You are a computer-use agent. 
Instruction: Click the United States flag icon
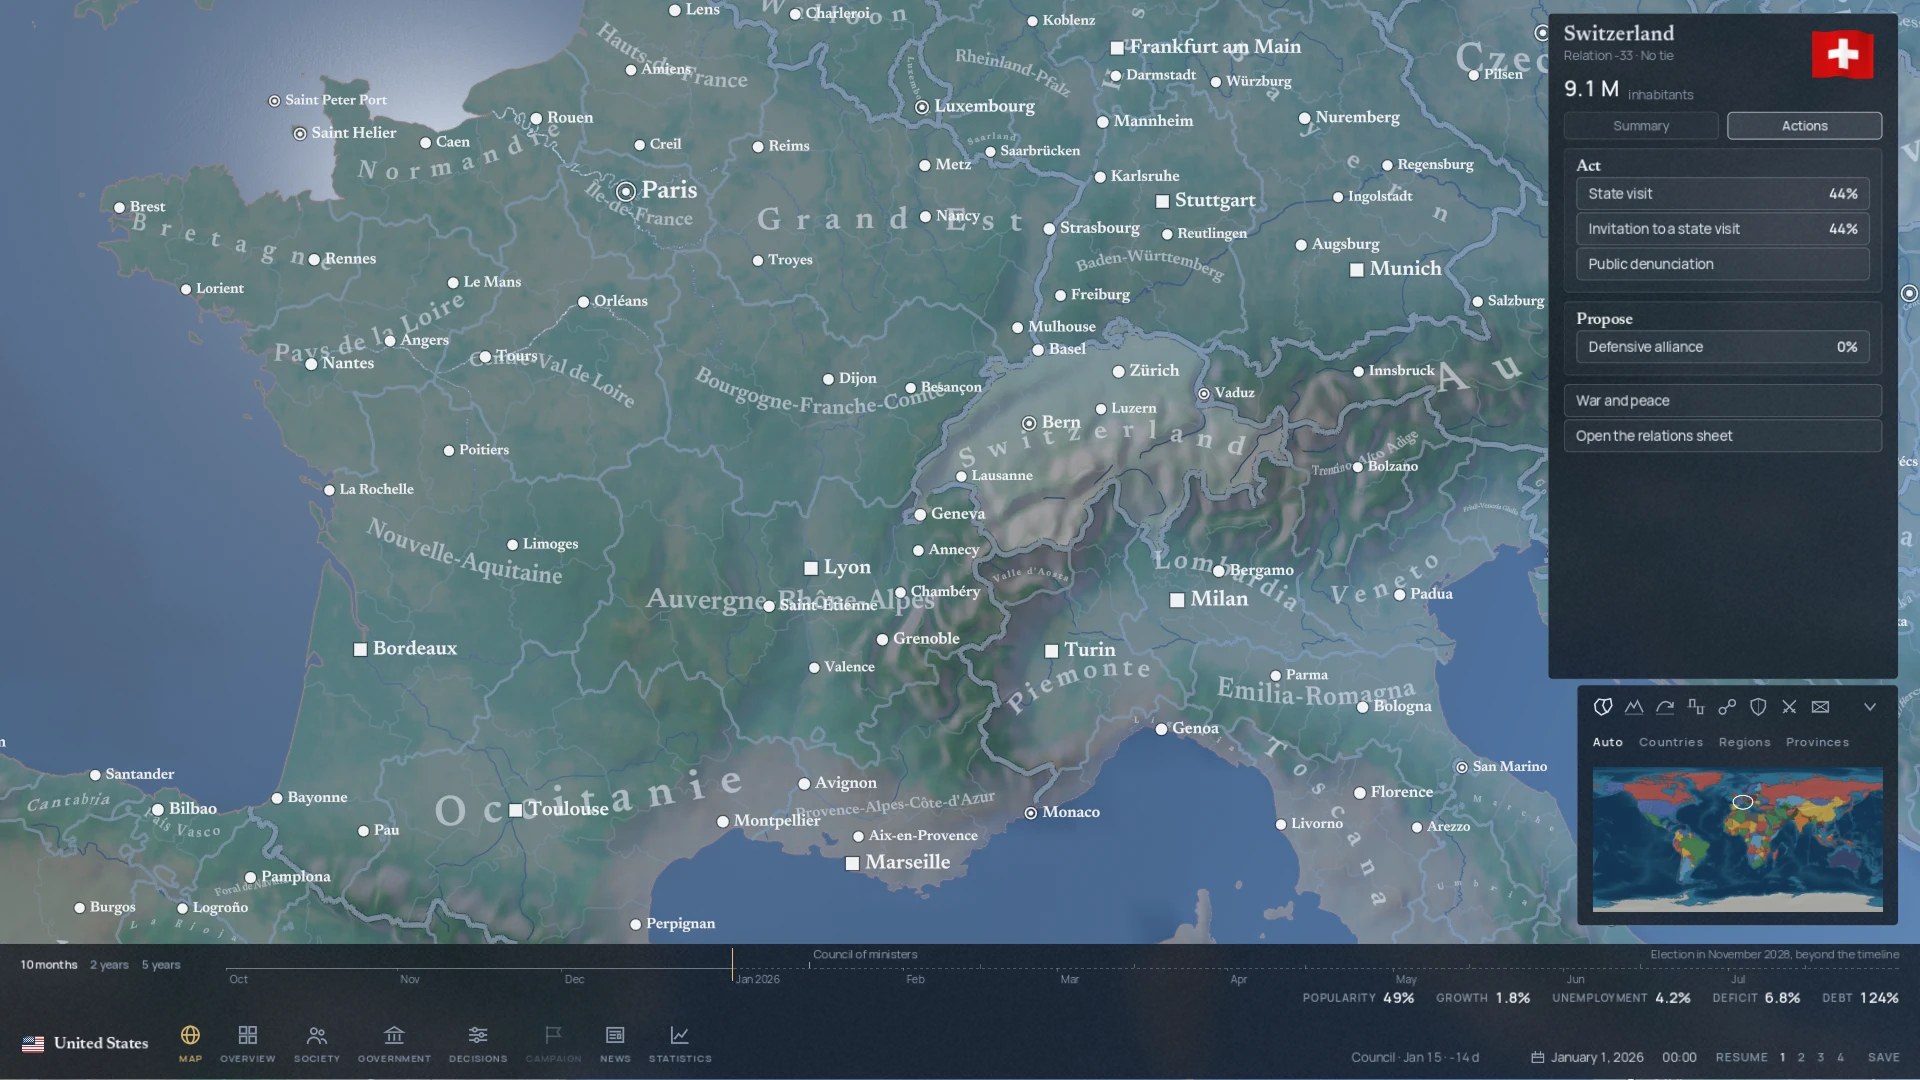coord(33,1043)
